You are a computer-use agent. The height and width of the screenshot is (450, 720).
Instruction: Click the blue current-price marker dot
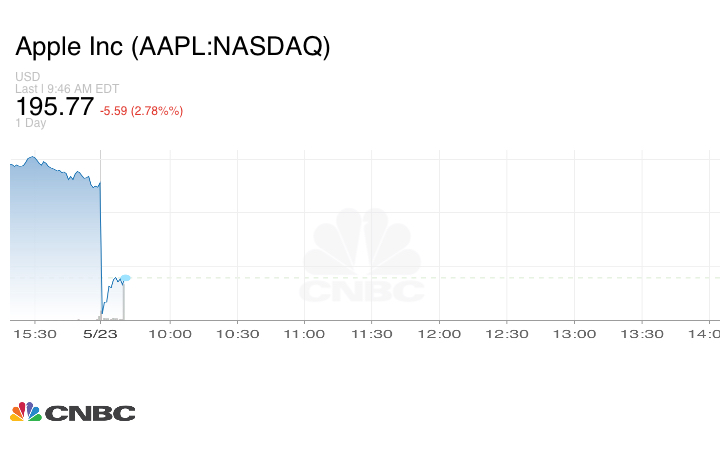[125, 277]
